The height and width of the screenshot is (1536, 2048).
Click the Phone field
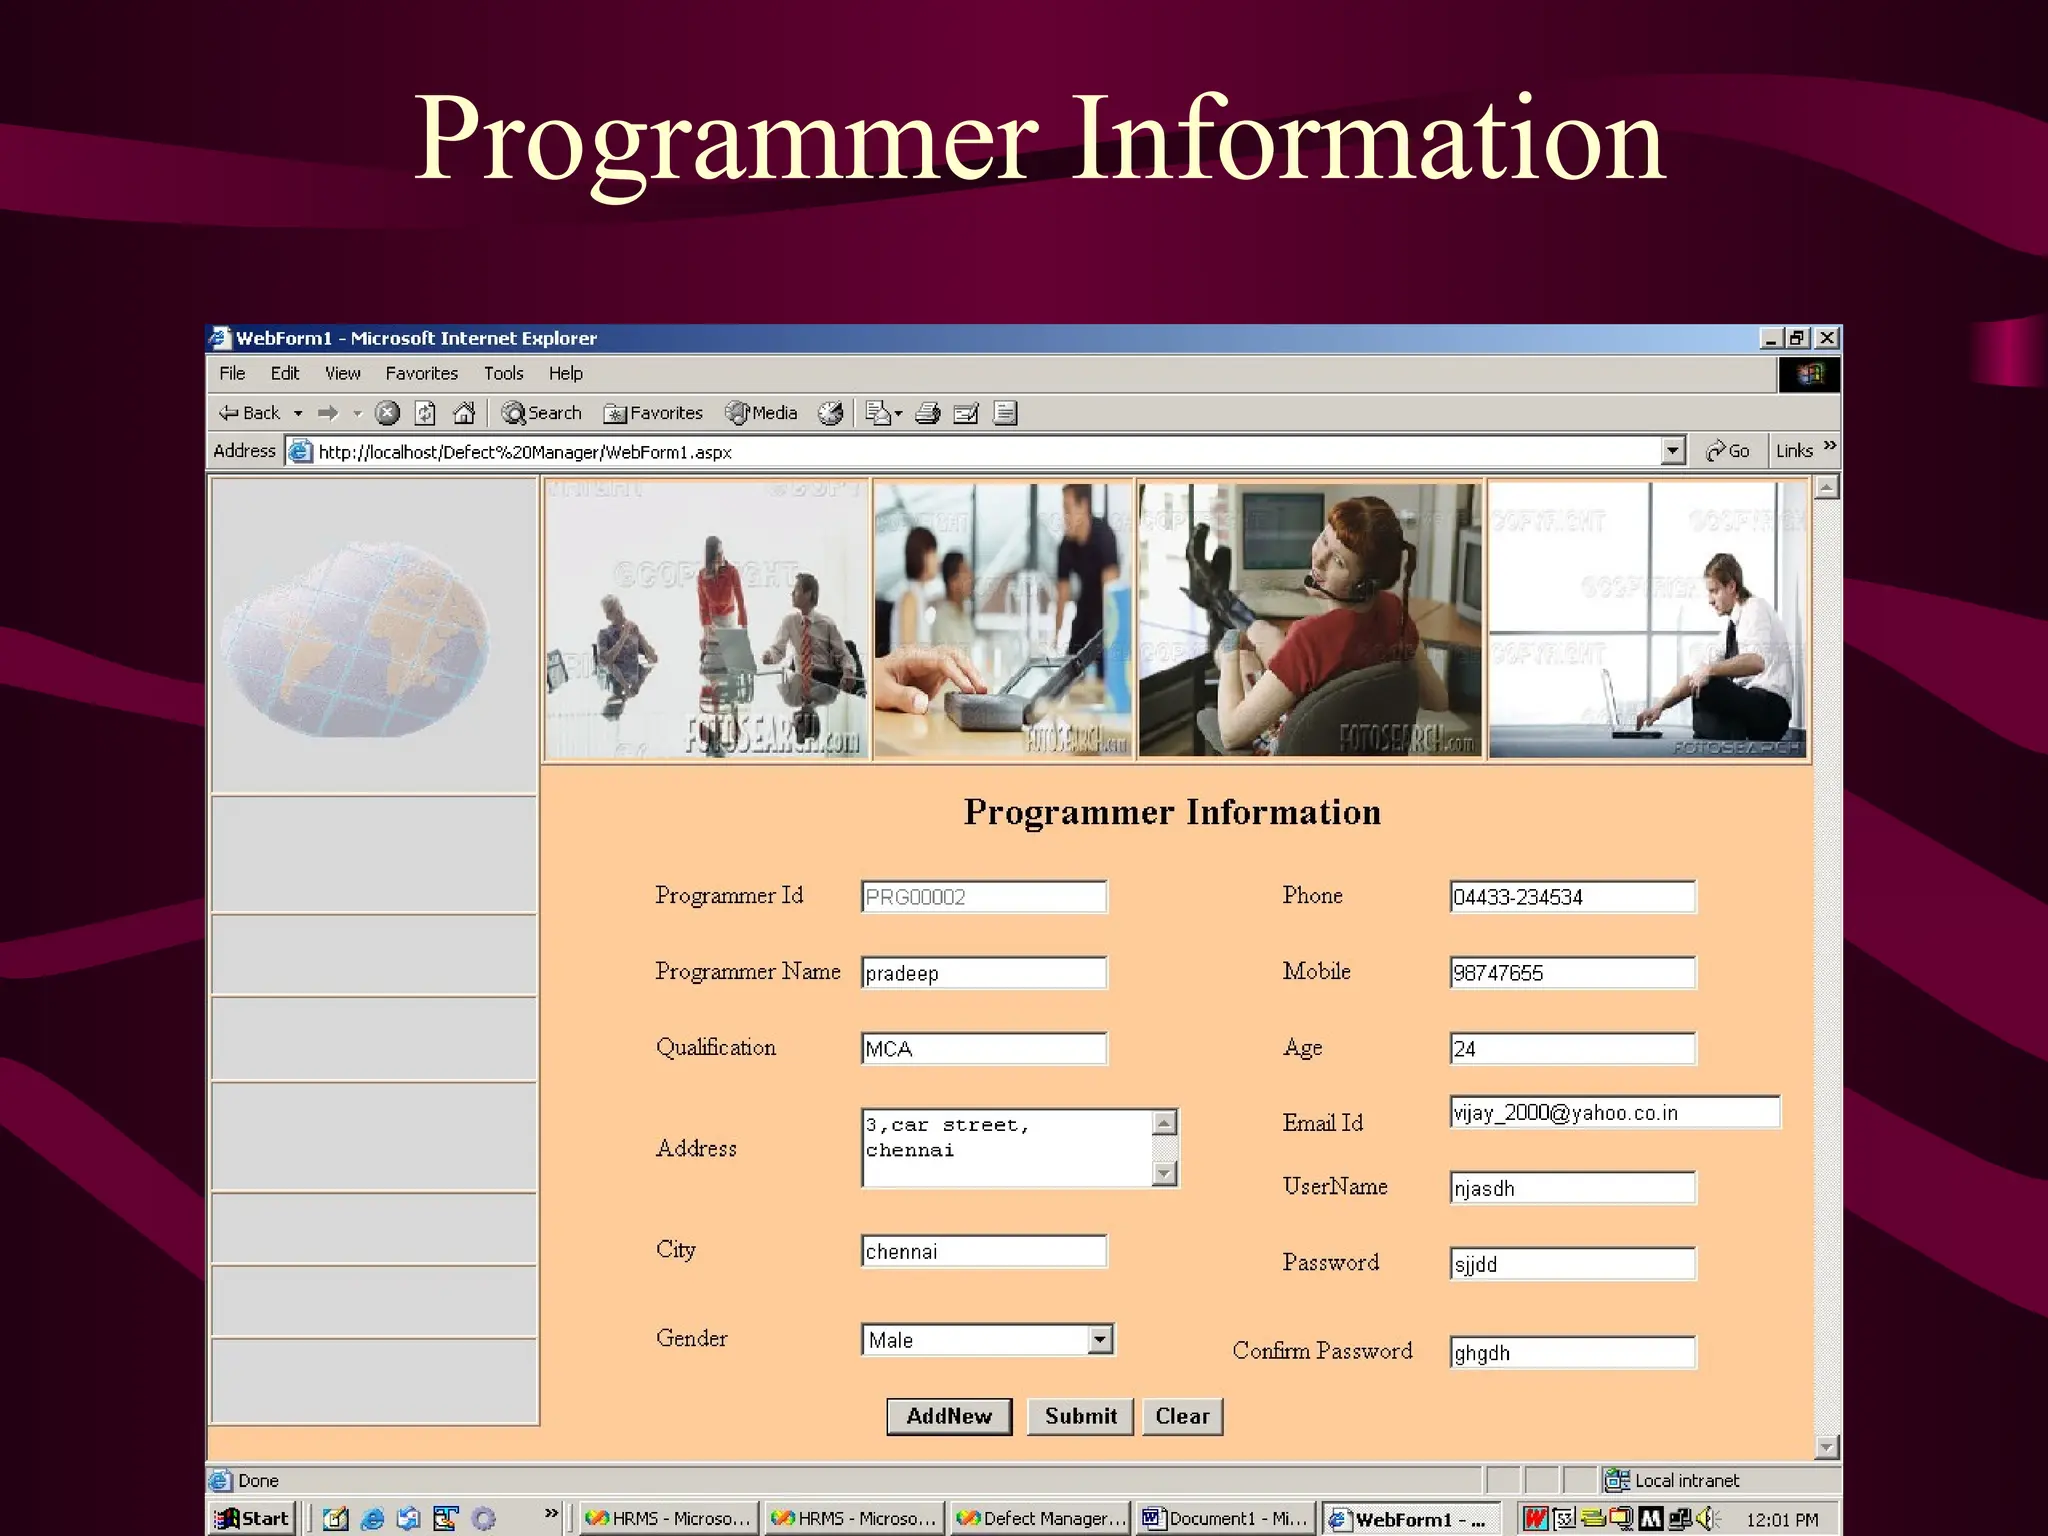tap(1573, 897)
